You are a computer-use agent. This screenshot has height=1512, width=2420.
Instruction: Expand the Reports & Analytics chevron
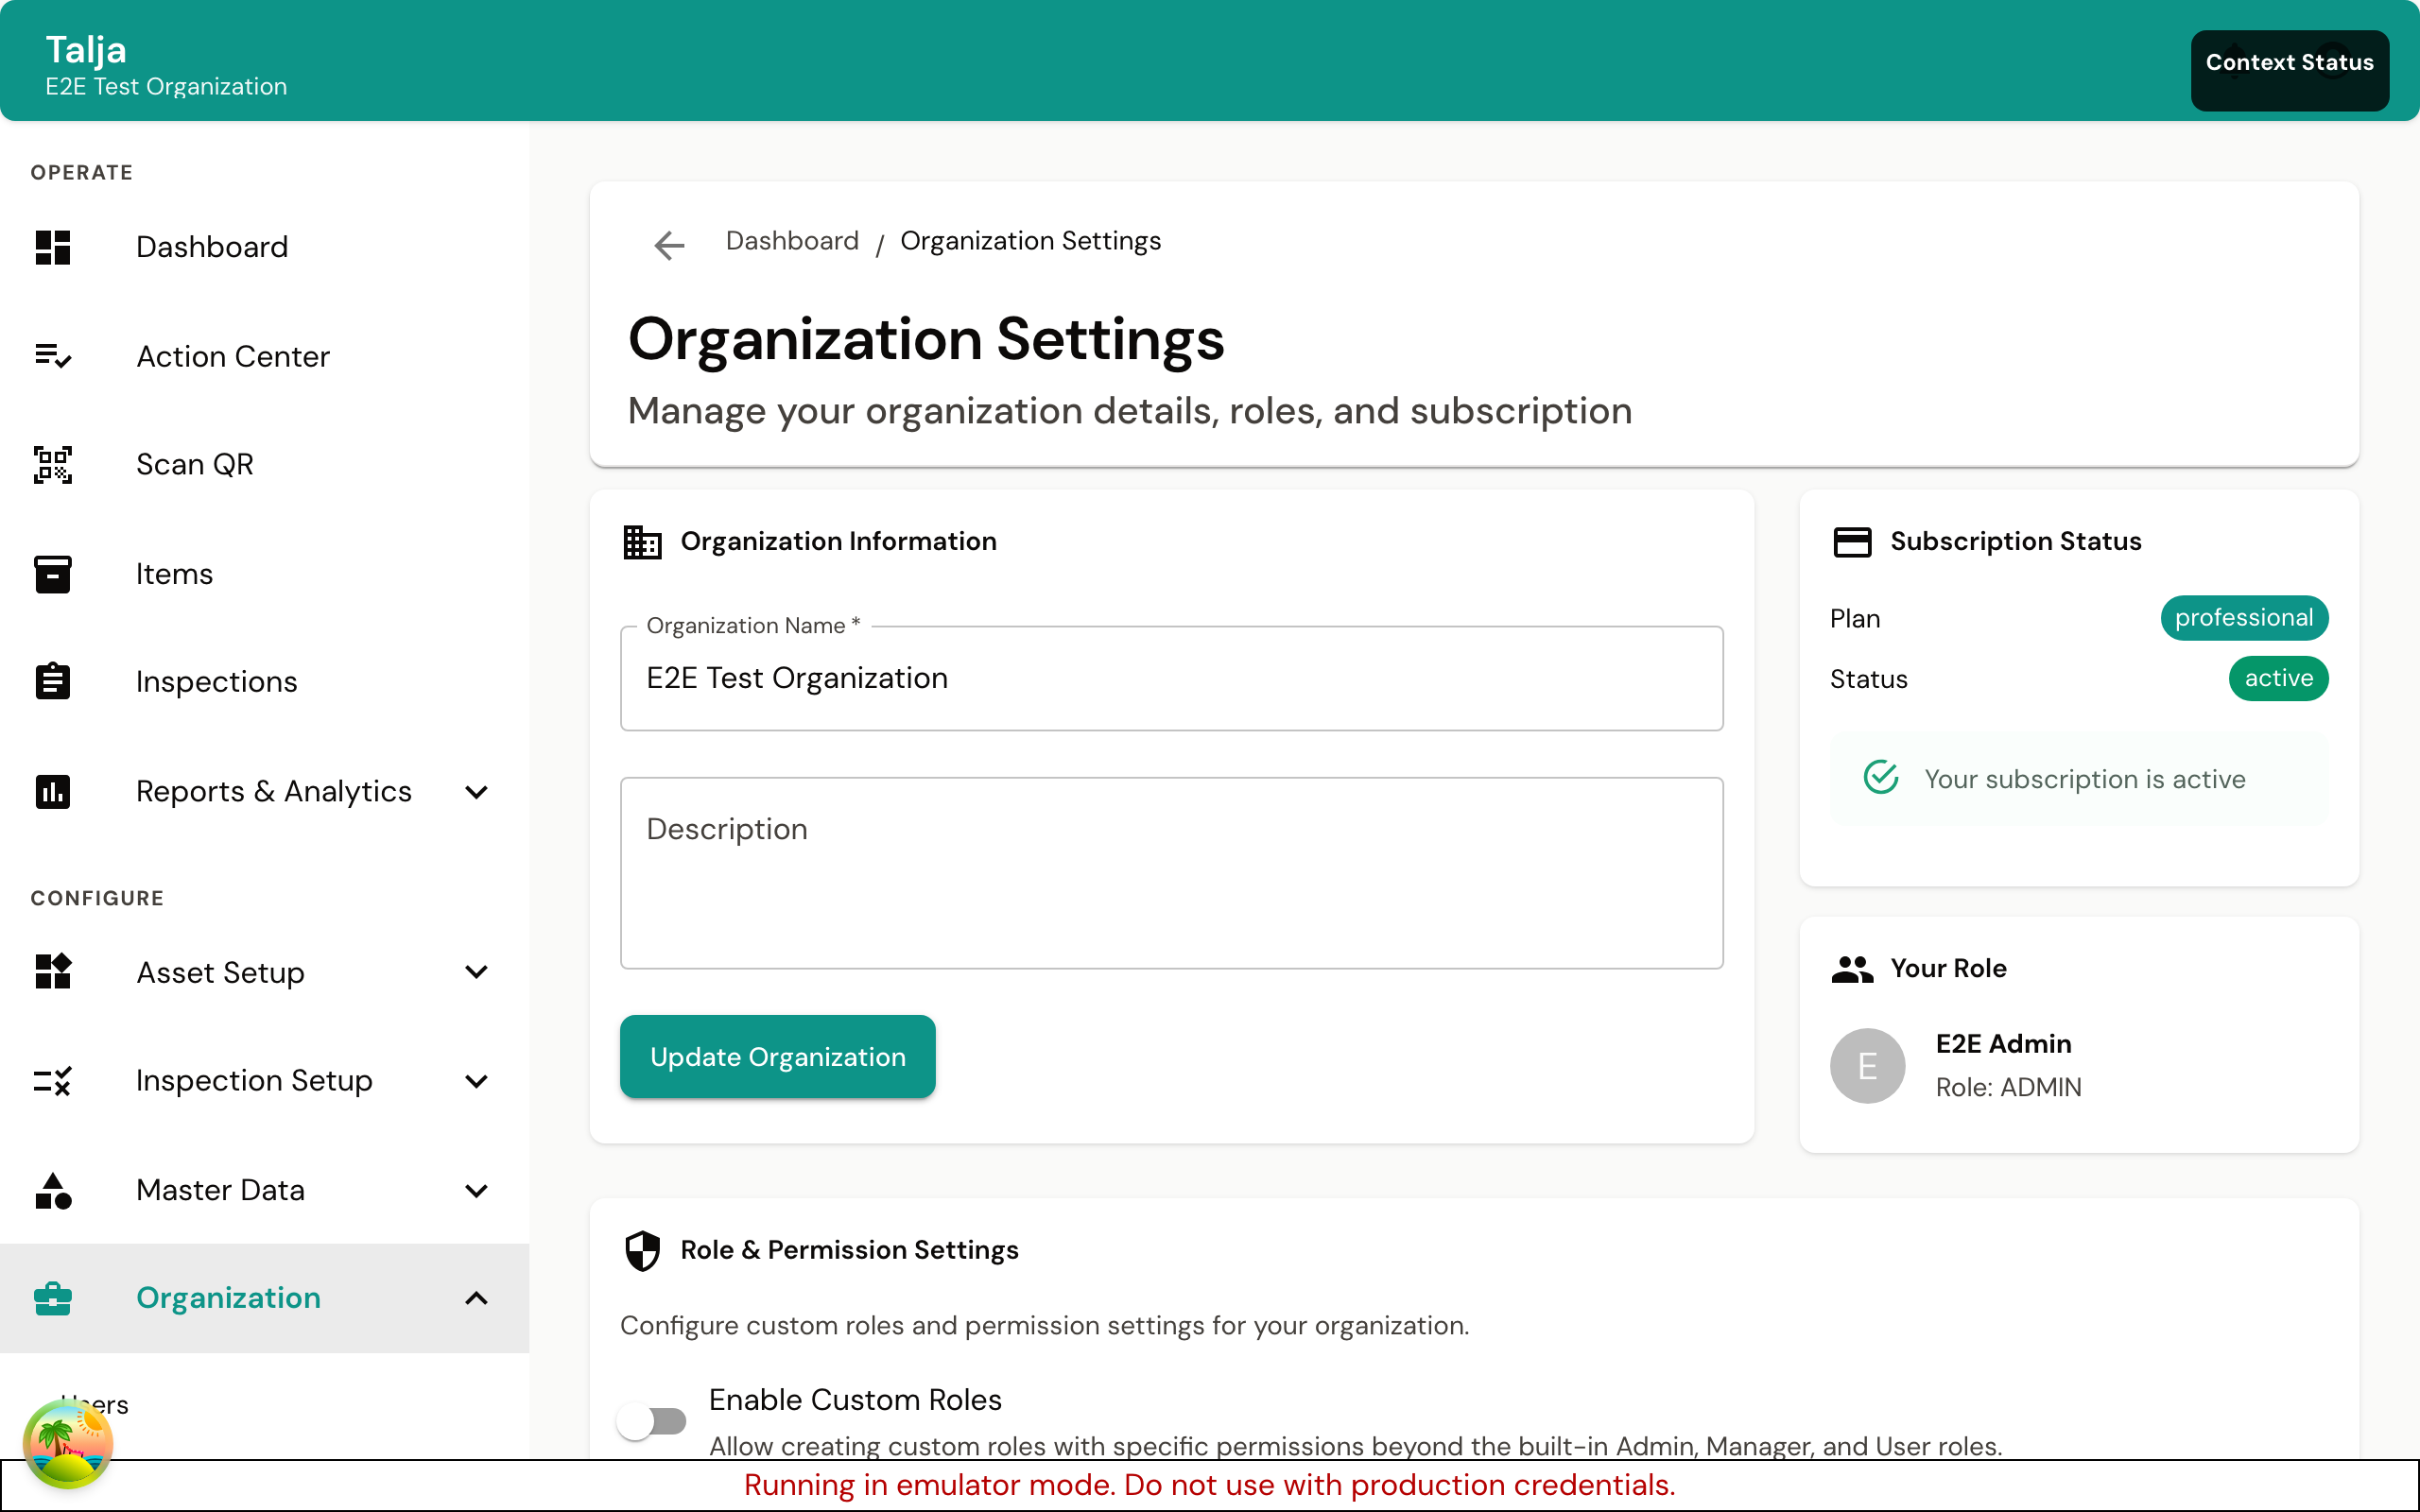477,792
